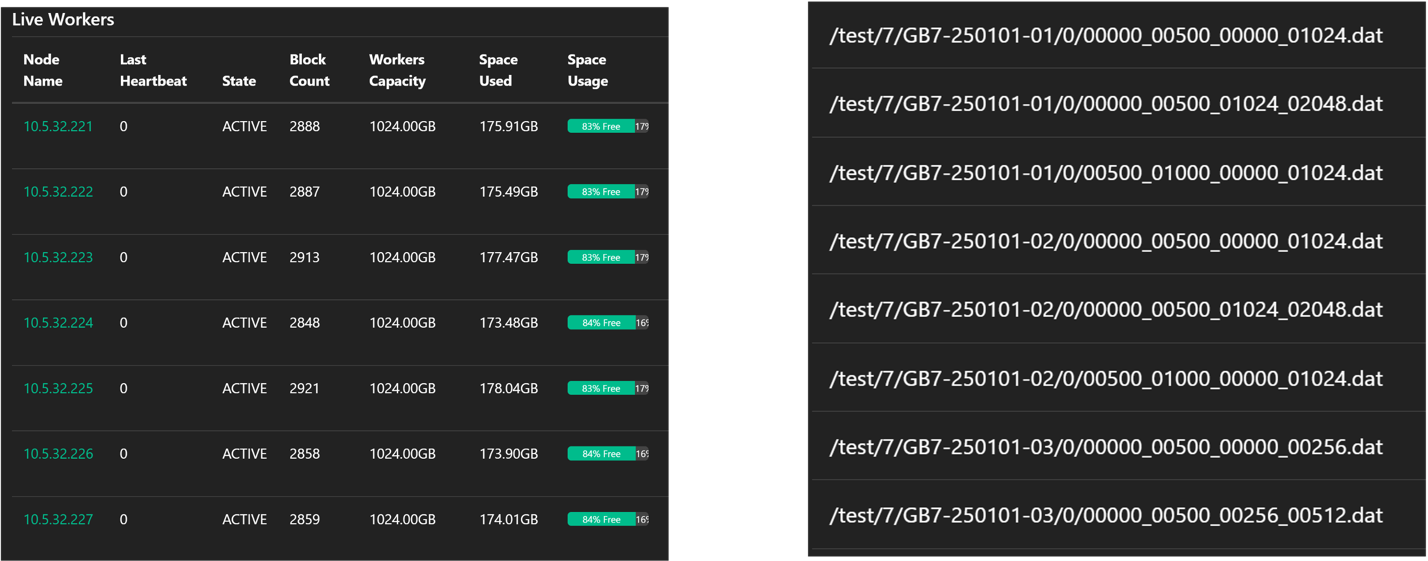The width and height of the screenshot is (1428, 561).
Task: Click the Last Heartbeat column header
Action: [153, 70]
